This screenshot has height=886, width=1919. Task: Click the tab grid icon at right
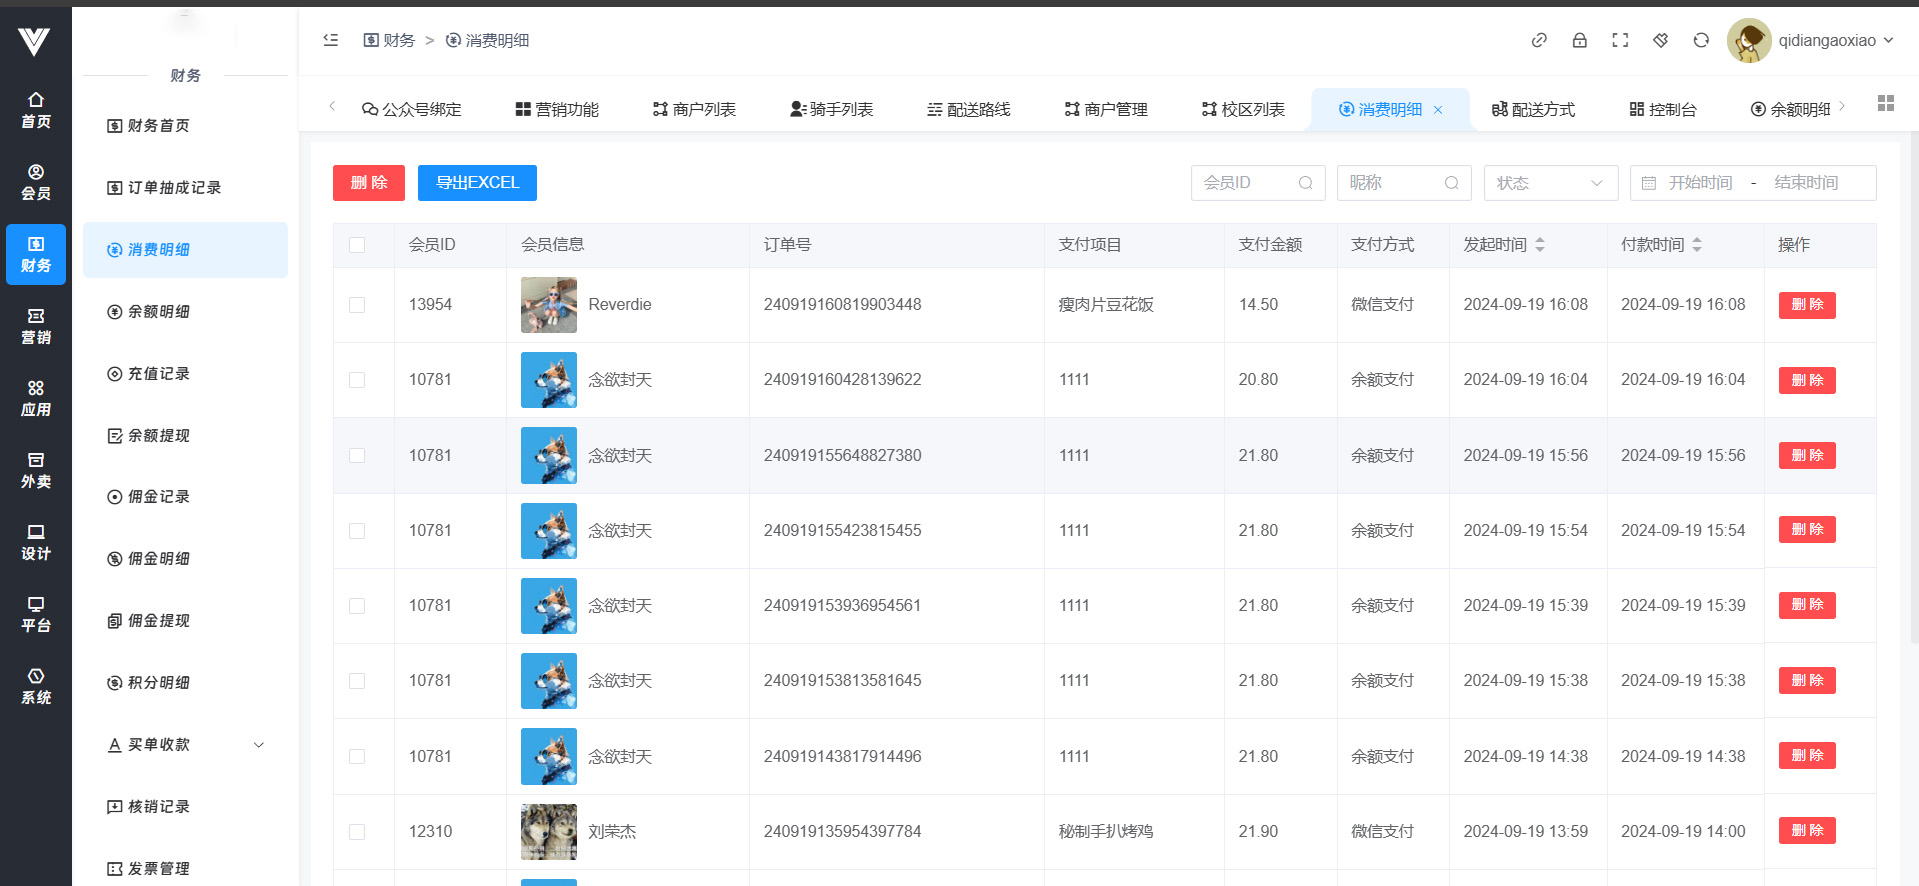tap(1885, 104)
